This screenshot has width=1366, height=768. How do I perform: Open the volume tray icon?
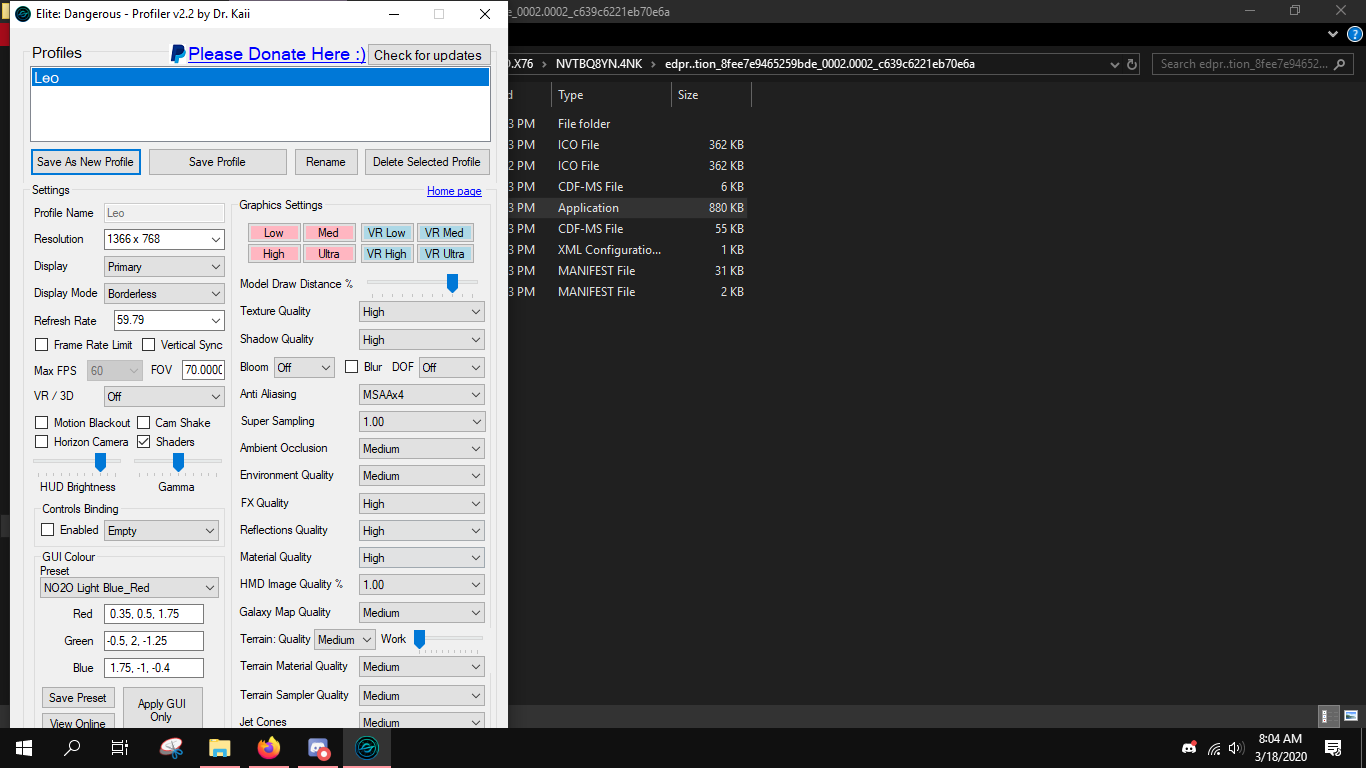point(1236,748)
